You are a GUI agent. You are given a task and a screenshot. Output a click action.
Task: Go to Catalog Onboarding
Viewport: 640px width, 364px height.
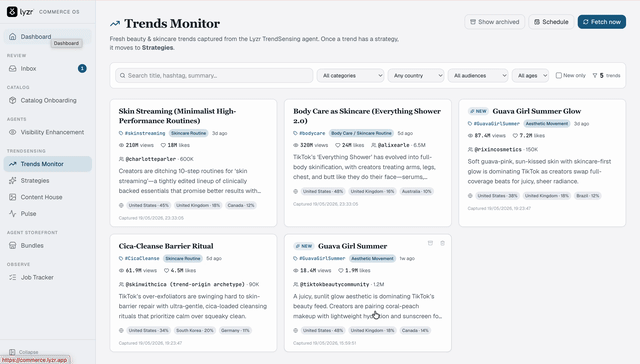[47, 100]
